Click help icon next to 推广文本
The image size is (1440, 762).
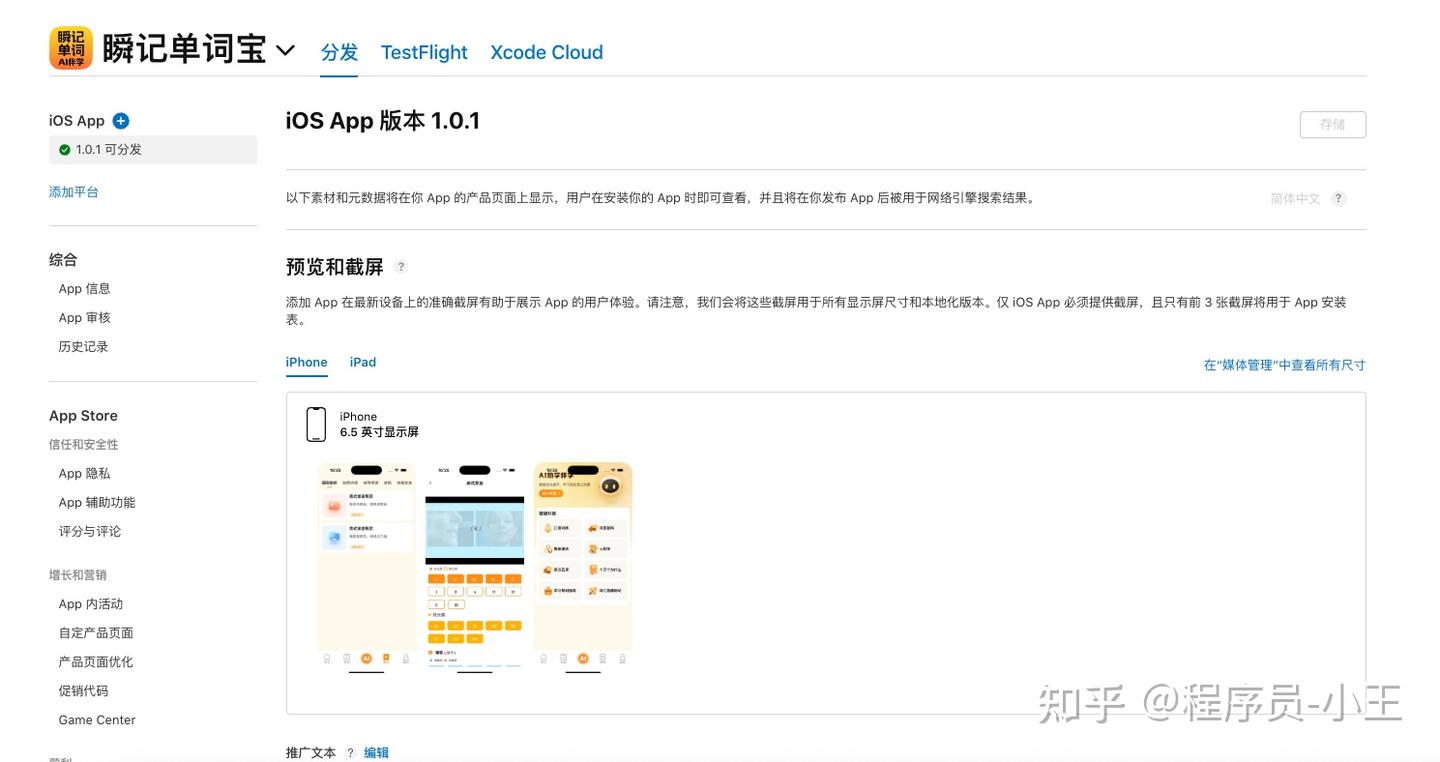click(x=350, y=753)
